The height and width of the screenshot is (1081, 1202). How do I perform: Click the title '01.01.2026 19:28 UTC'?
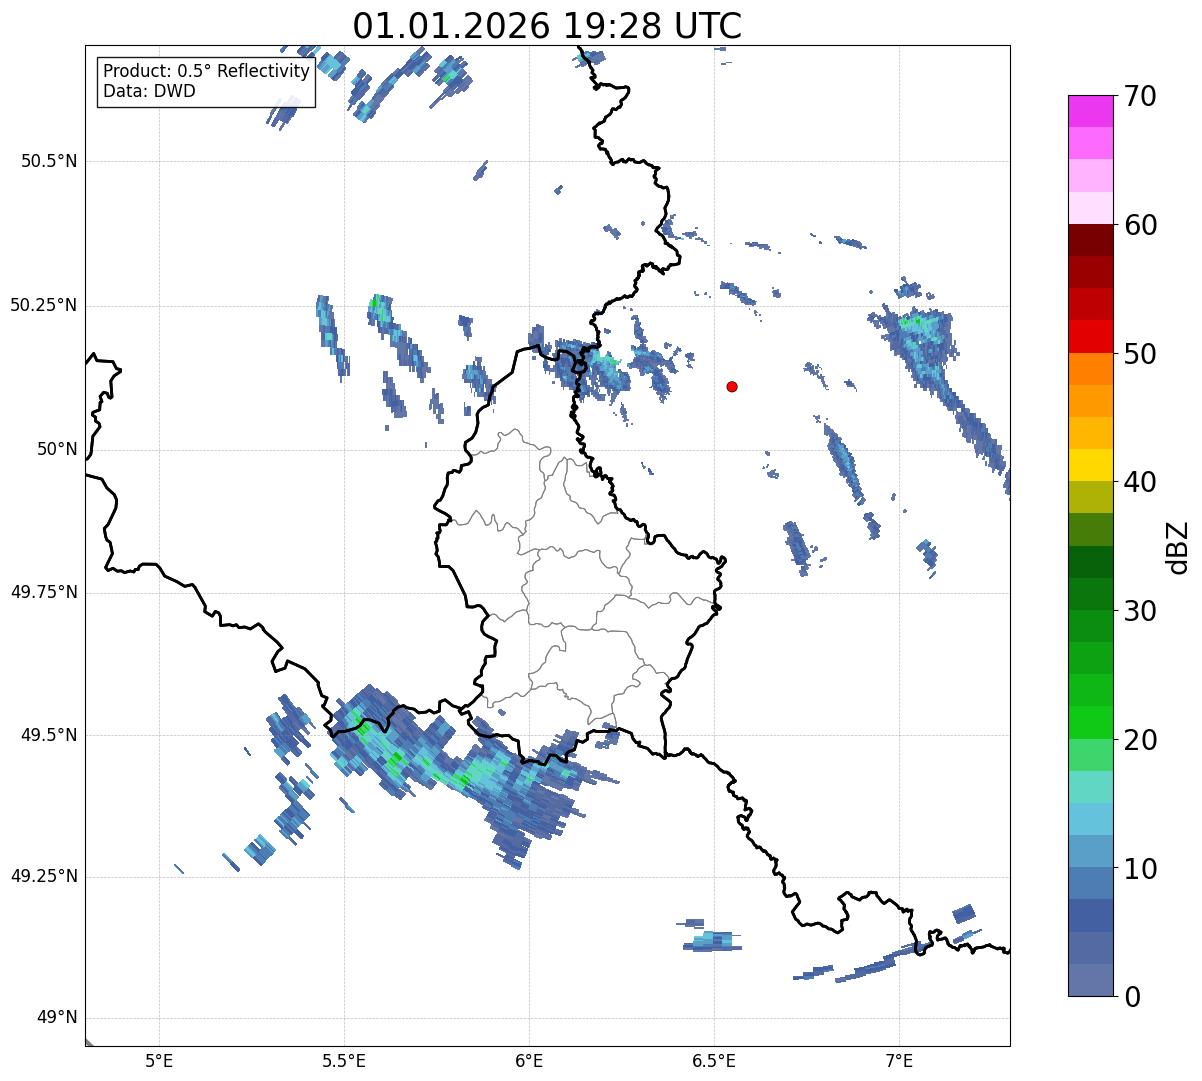click(x=547, y=26)
